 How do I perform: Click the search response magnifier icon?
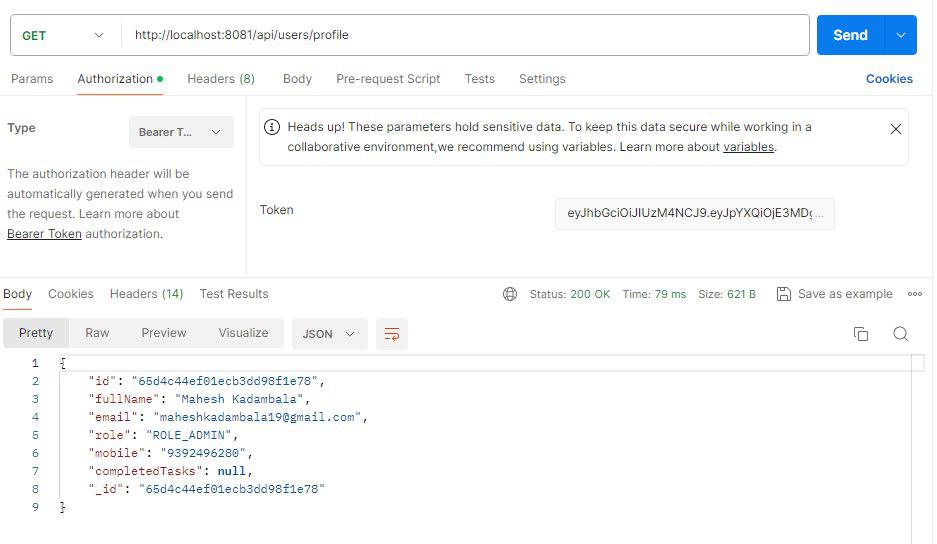[x=900, y=334]
